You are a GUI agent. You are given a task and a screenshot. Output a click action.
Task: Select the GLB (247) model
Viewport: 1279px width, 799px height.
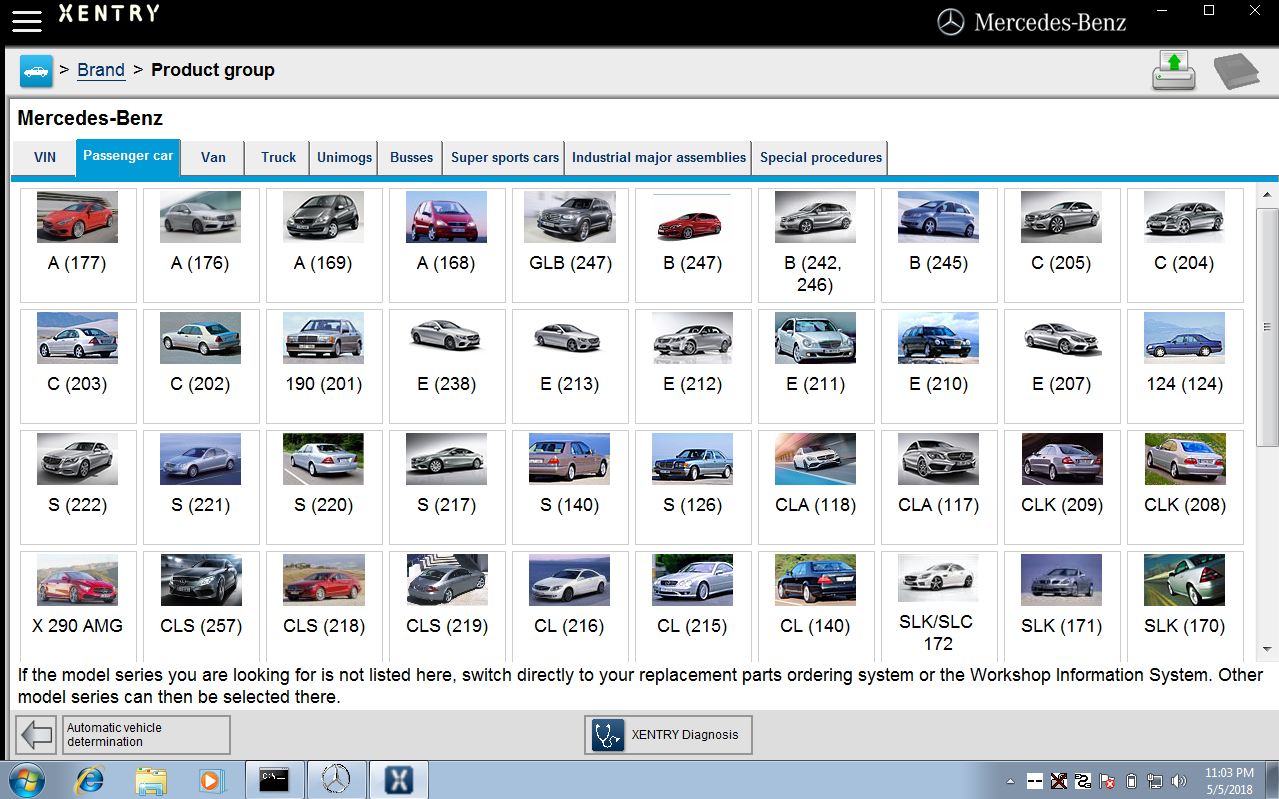570,245
